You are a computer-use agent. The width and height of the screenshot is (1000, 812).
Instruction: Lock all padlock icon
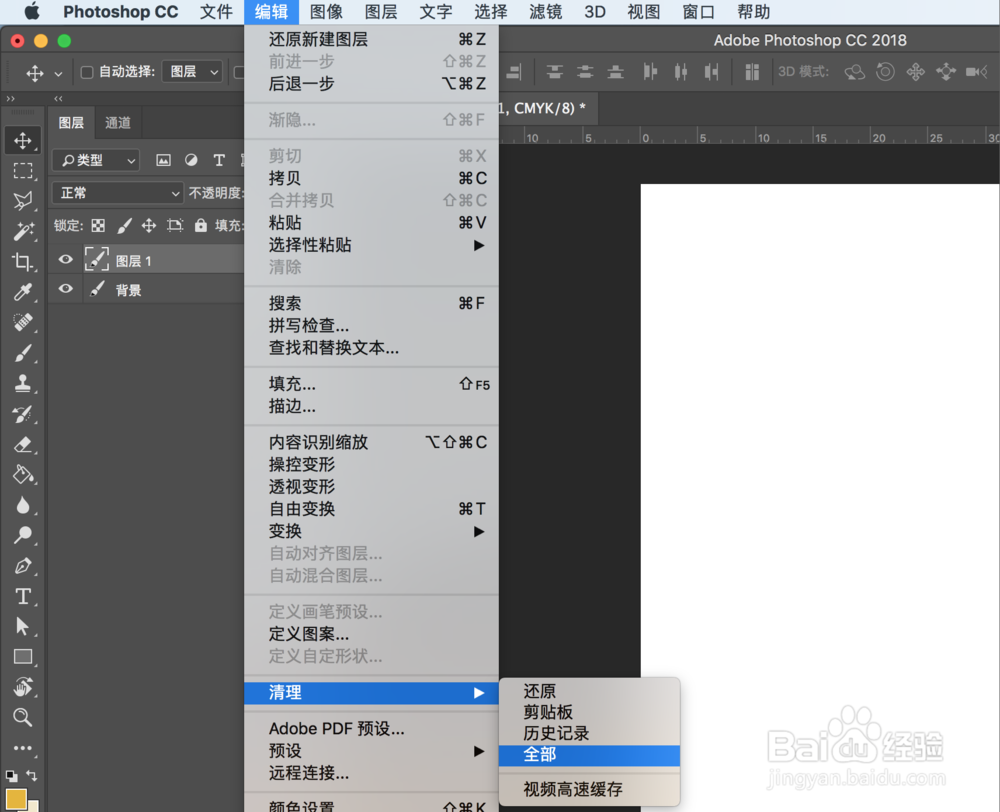click(200, 225)
